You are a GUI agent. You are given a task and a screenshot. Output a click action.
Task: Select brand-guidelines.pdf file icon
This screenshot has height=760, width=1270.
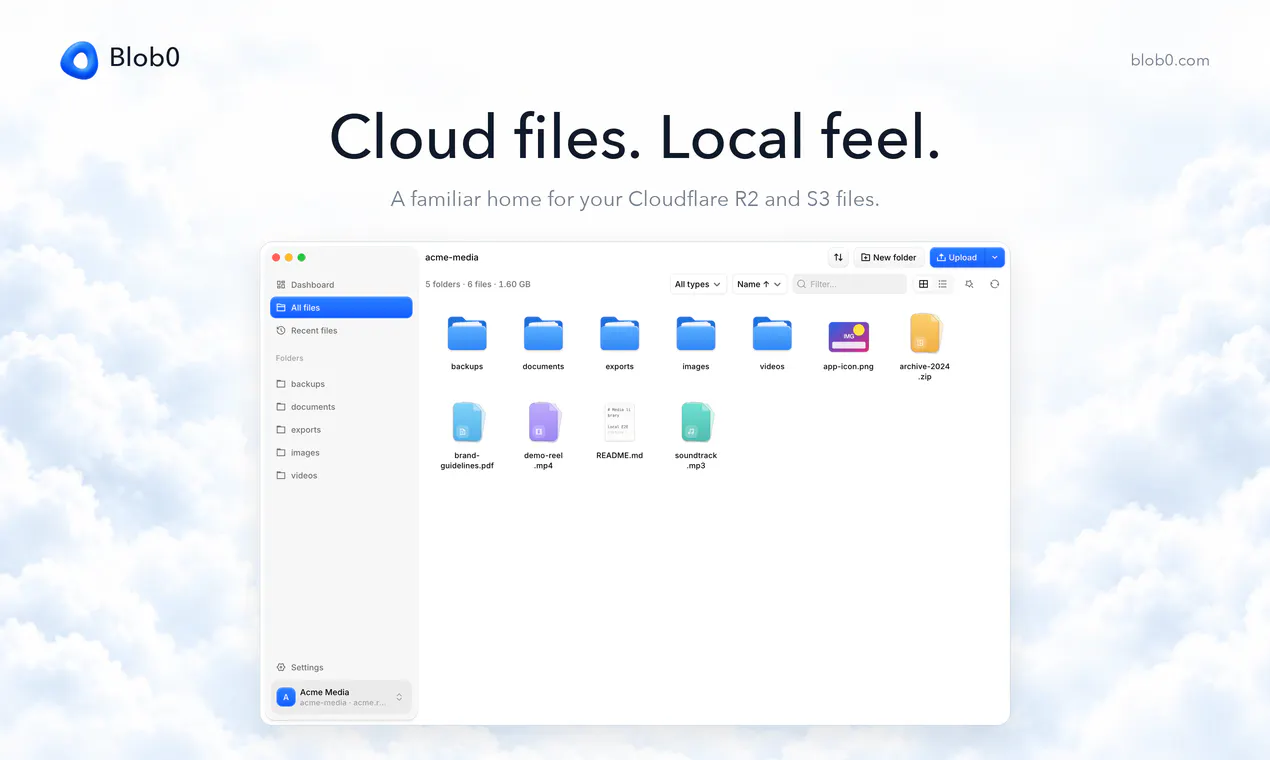click(x=467, y=422)
